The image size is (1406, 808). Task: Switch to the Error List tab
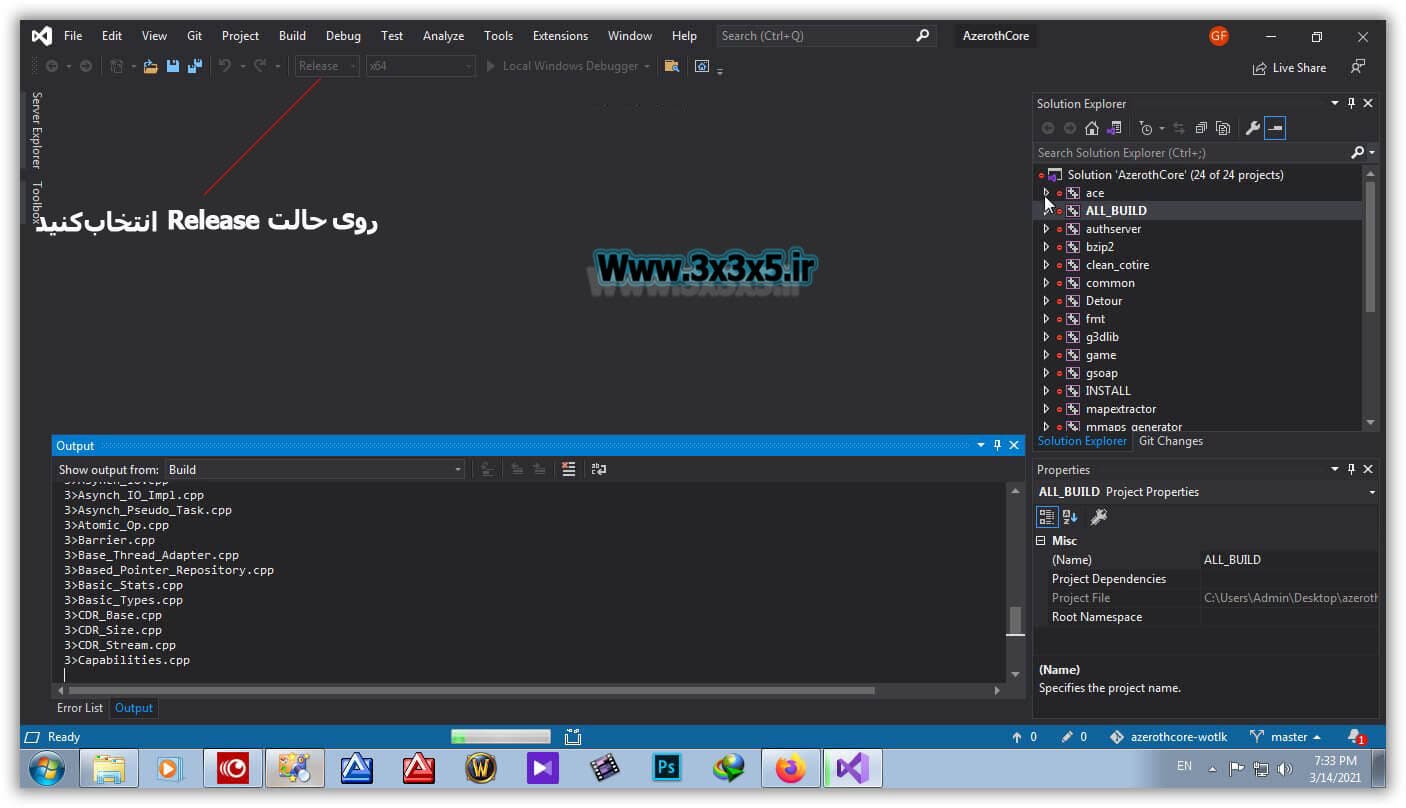point(80,708)
